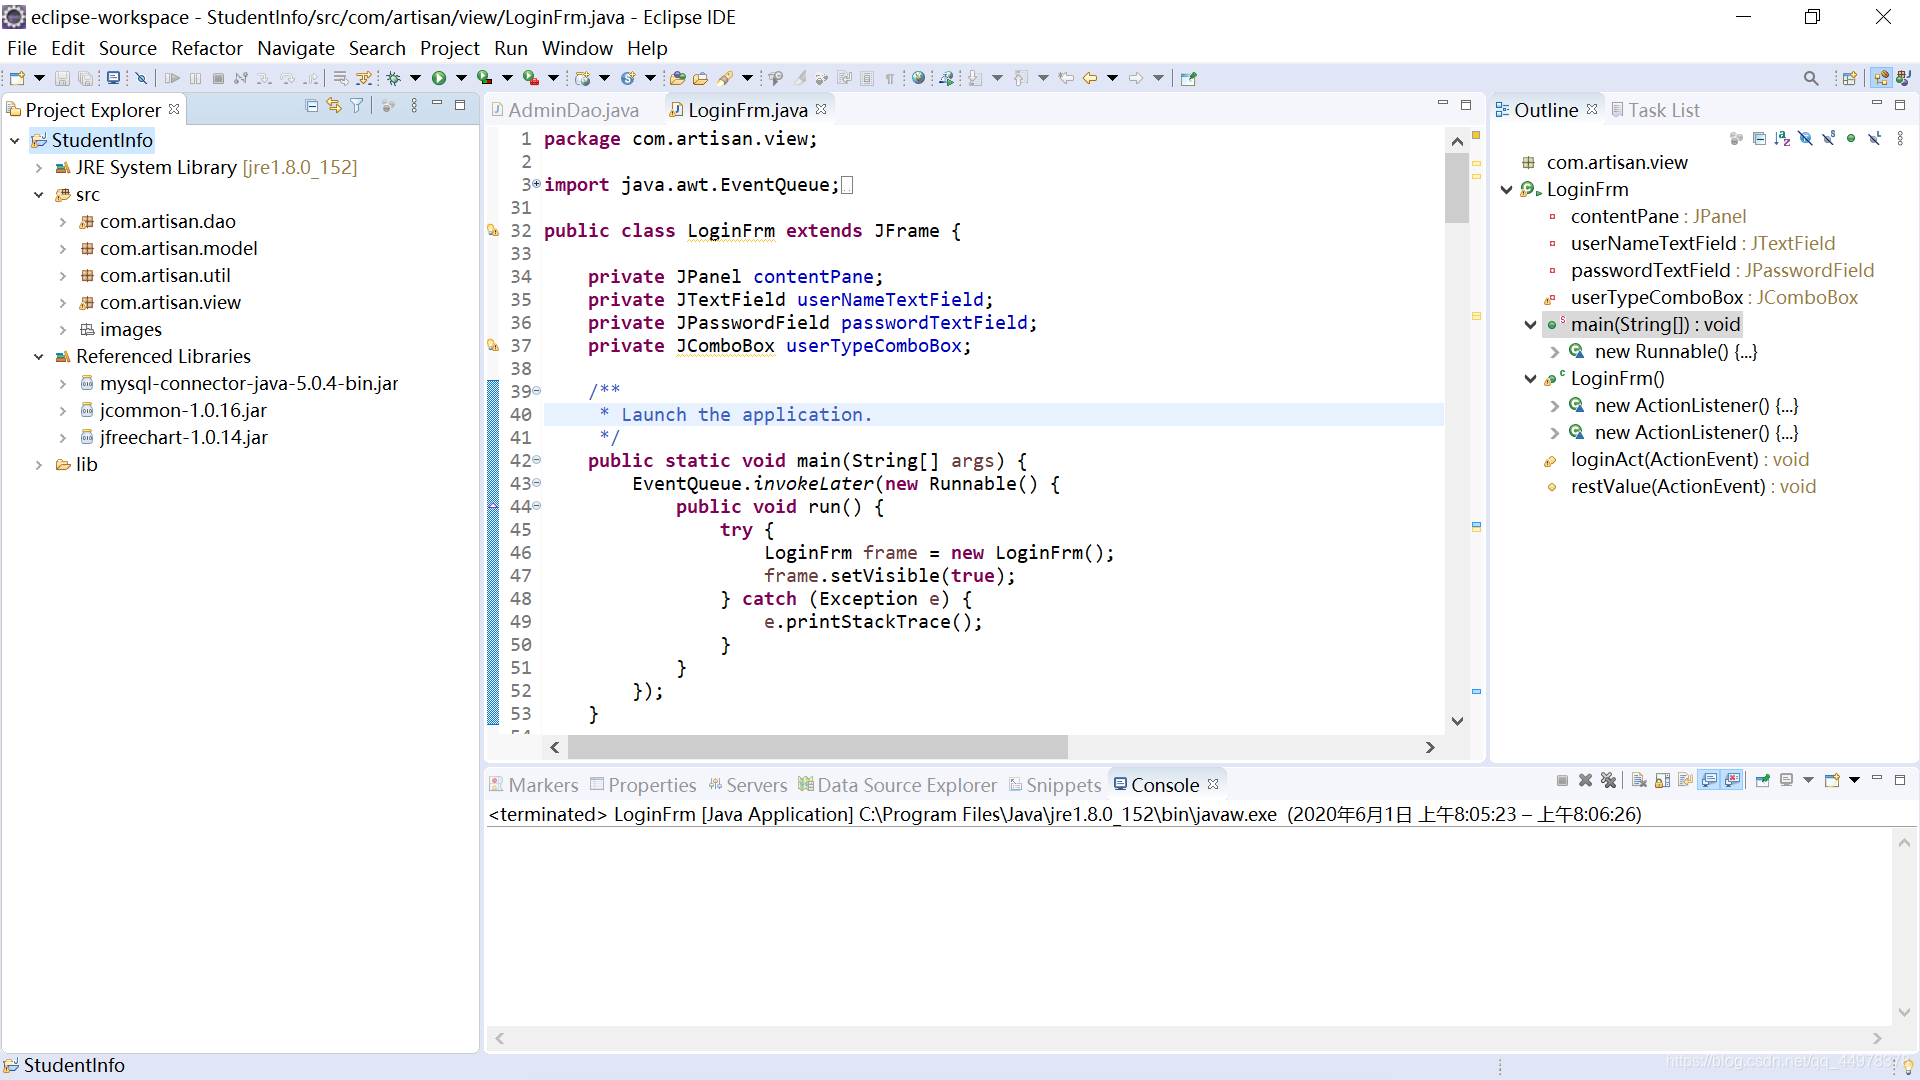1920x1080 pixels.
Task: Switch to the Task List tab
Action: pos(1655,110)
